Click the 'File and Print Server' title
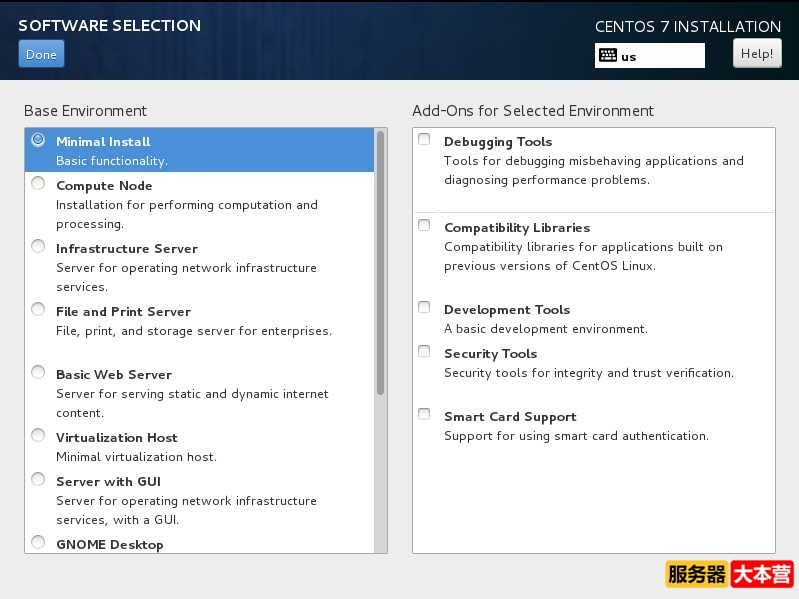The height and width of the screenshot is (599, 799). [123, 312]
